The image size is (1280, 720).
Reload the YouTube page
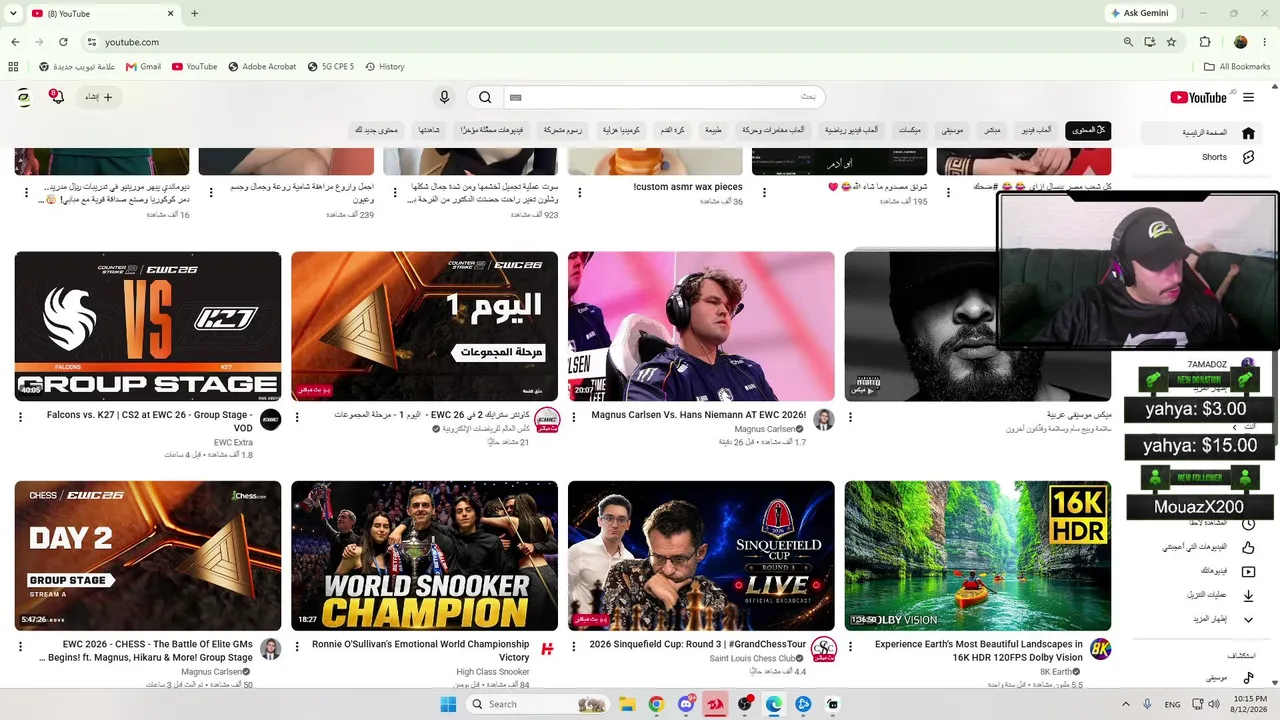pyautogui.click(x=63, y=42)
